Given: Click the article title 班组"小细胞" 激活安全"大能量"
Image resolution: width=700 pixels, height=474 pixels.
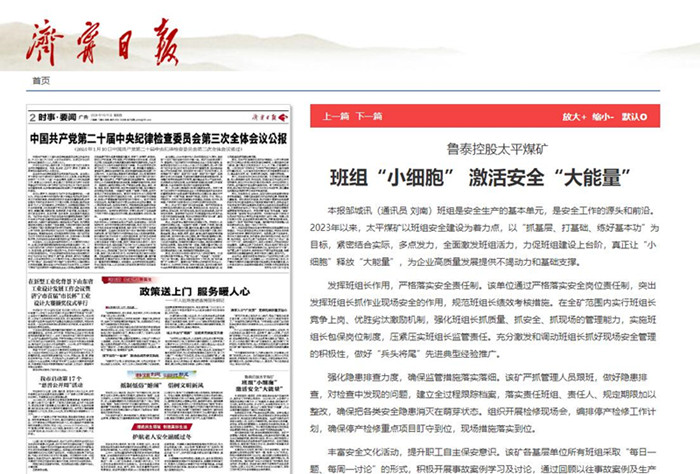Looking at the screenshot, I should 480,177.
